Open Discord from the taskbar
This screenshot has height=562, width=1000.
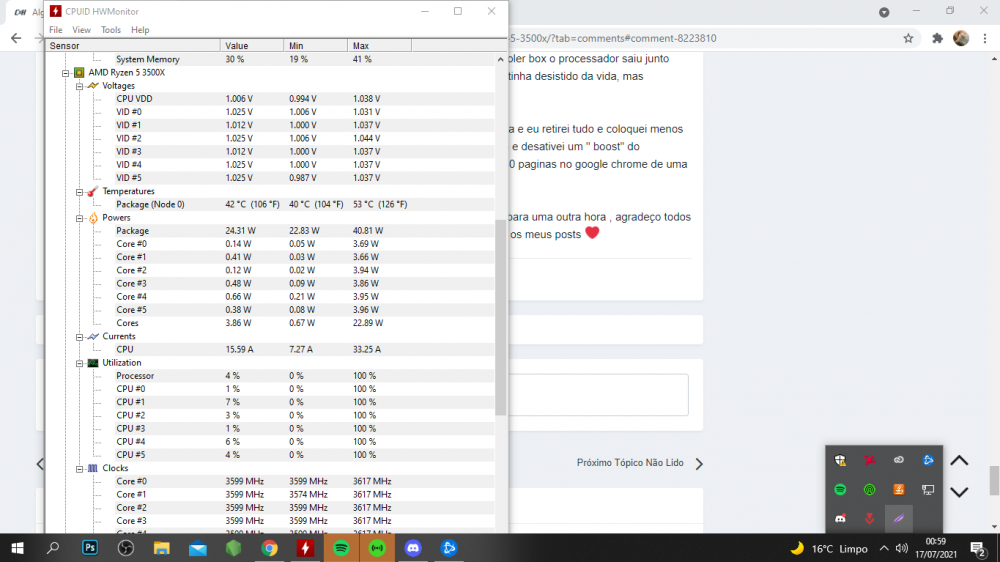pyautogui.click(x=413, y=548)
